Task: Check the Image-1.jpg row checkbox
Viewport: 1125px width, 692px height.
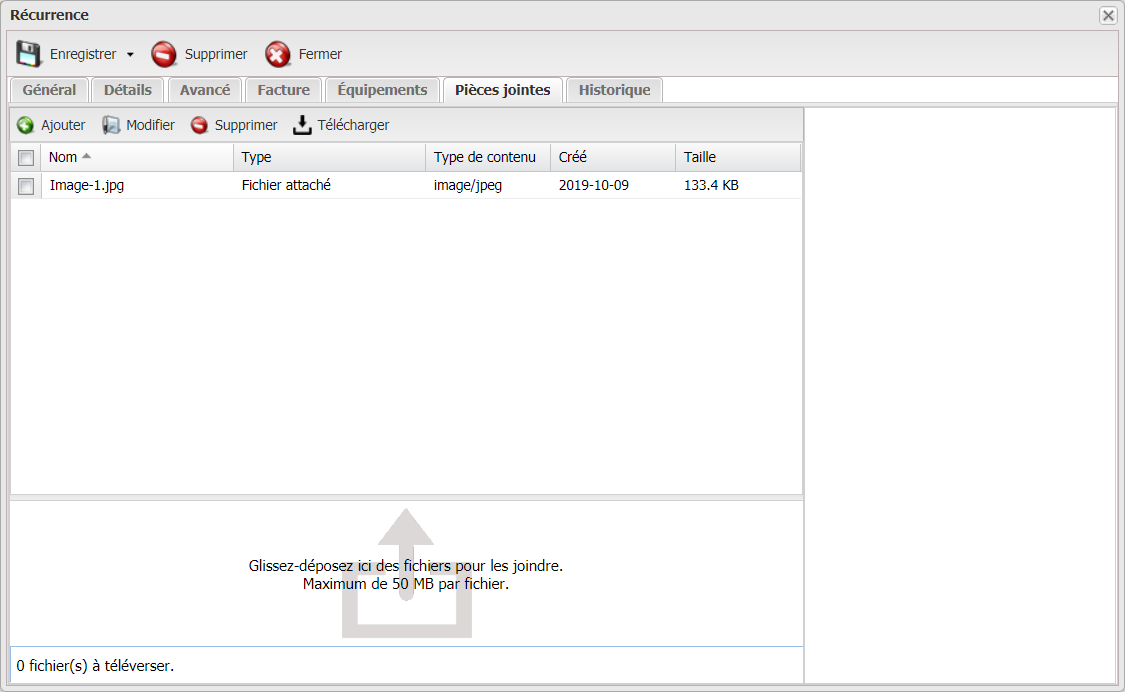Action: click(26, 186)
